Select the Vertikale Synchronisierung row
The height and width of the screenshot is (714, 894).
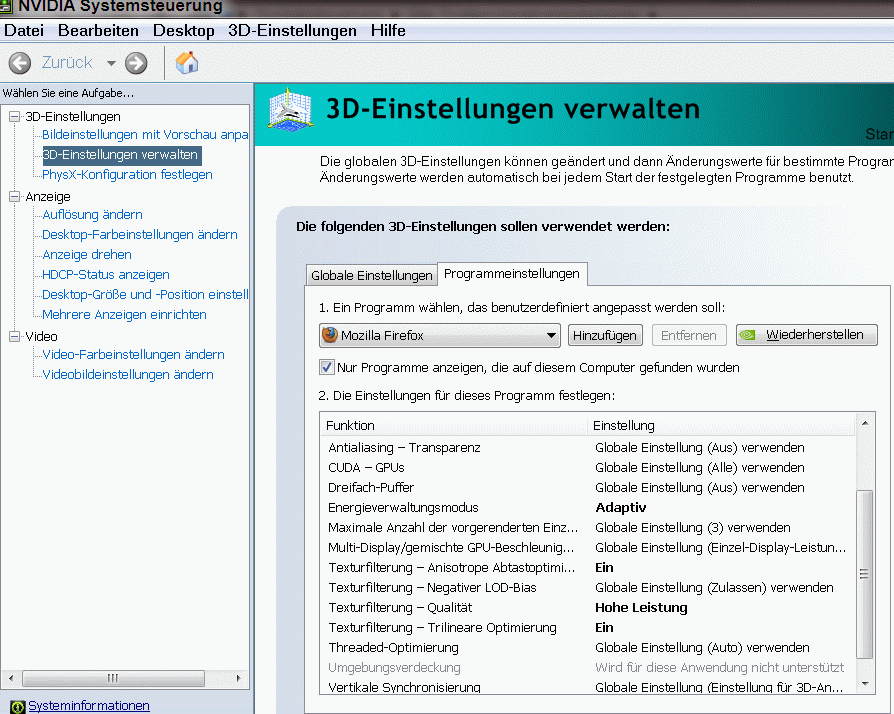[587, 687]
